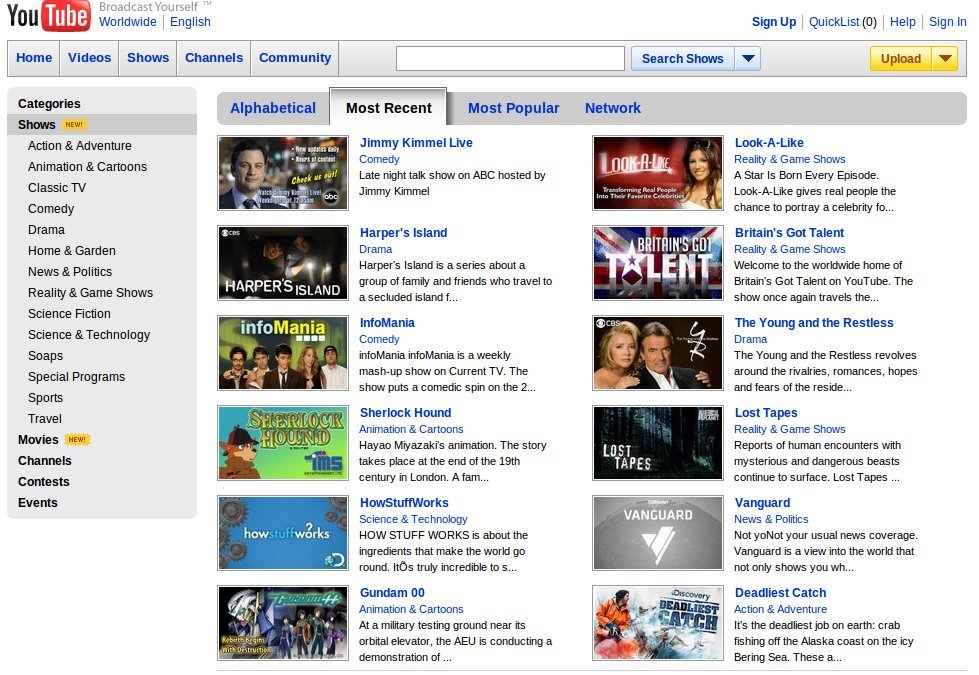Open the Channels navigation menu item
979x675 pixels.
pyautogui.click(x=214, y=58)
